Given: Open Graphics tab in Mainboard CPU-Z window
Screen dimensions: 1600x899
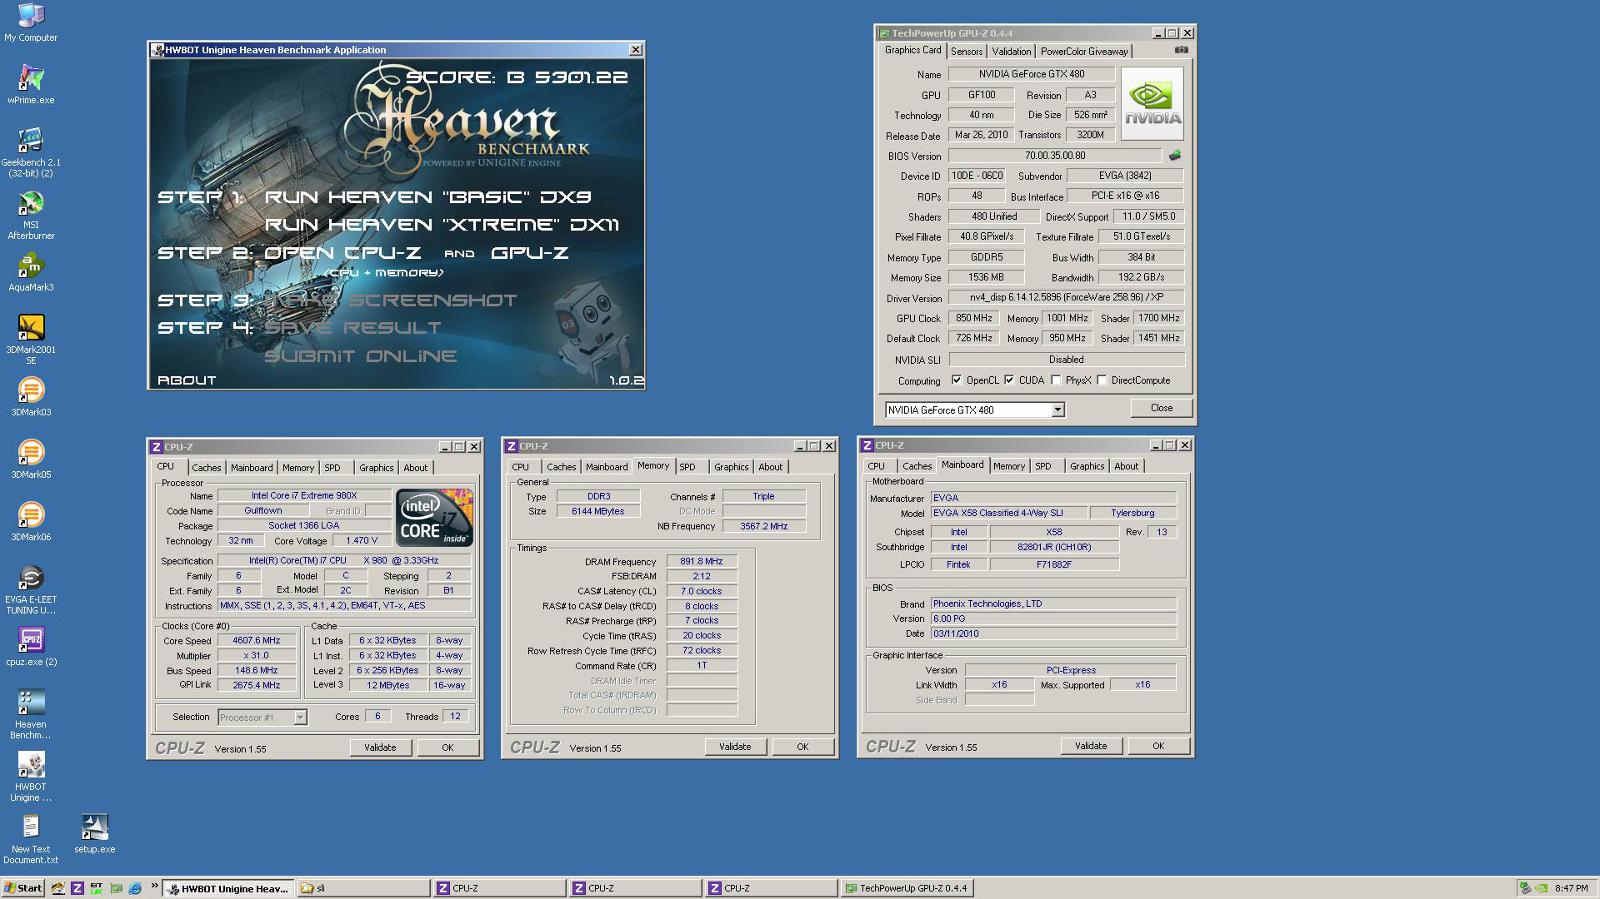Looking at the screenshot, I should point(1087,466).
